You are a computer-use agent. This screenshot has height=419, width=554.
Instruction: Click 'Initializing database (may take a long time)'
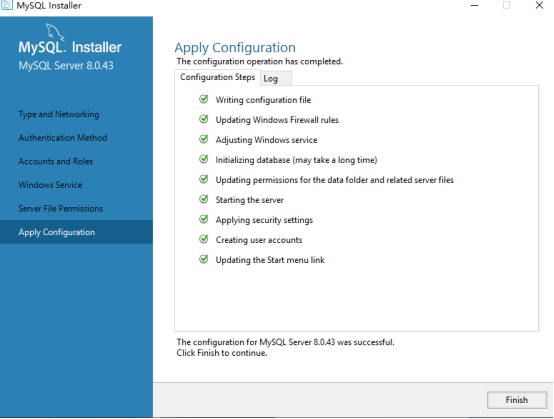[296, 160]
